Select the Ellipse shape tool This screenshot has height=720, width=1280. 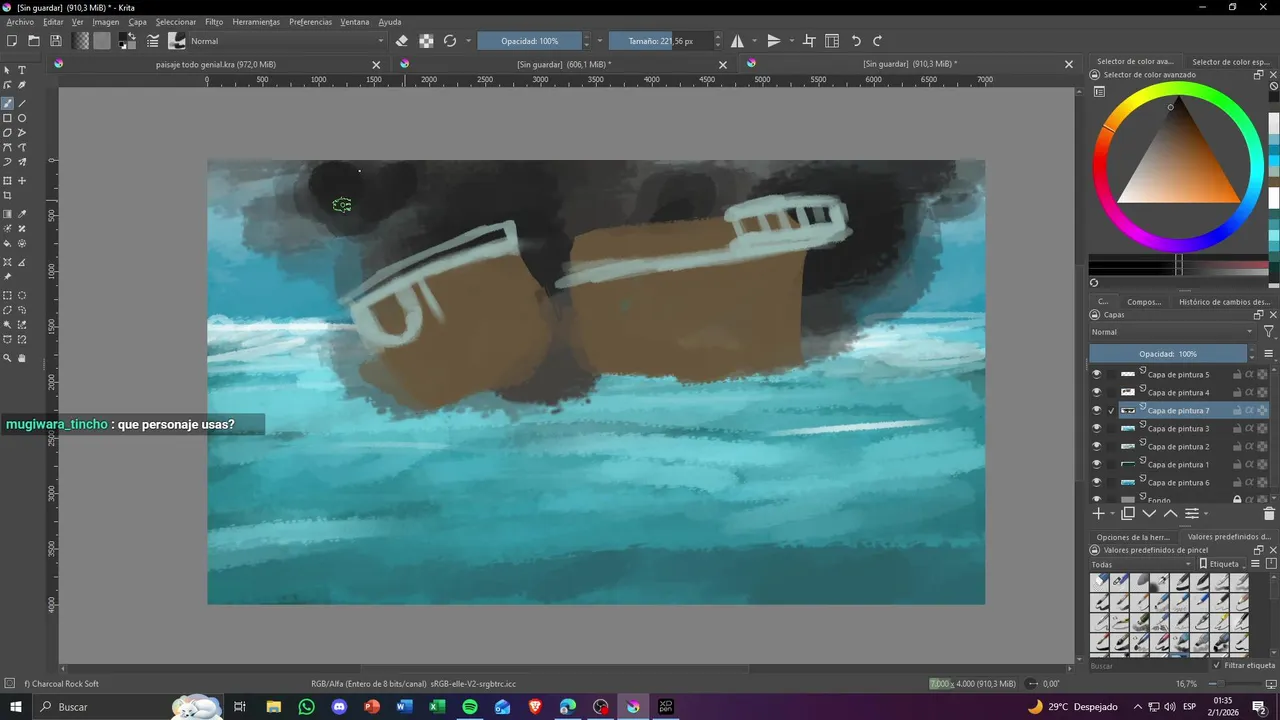pos(22,118)
